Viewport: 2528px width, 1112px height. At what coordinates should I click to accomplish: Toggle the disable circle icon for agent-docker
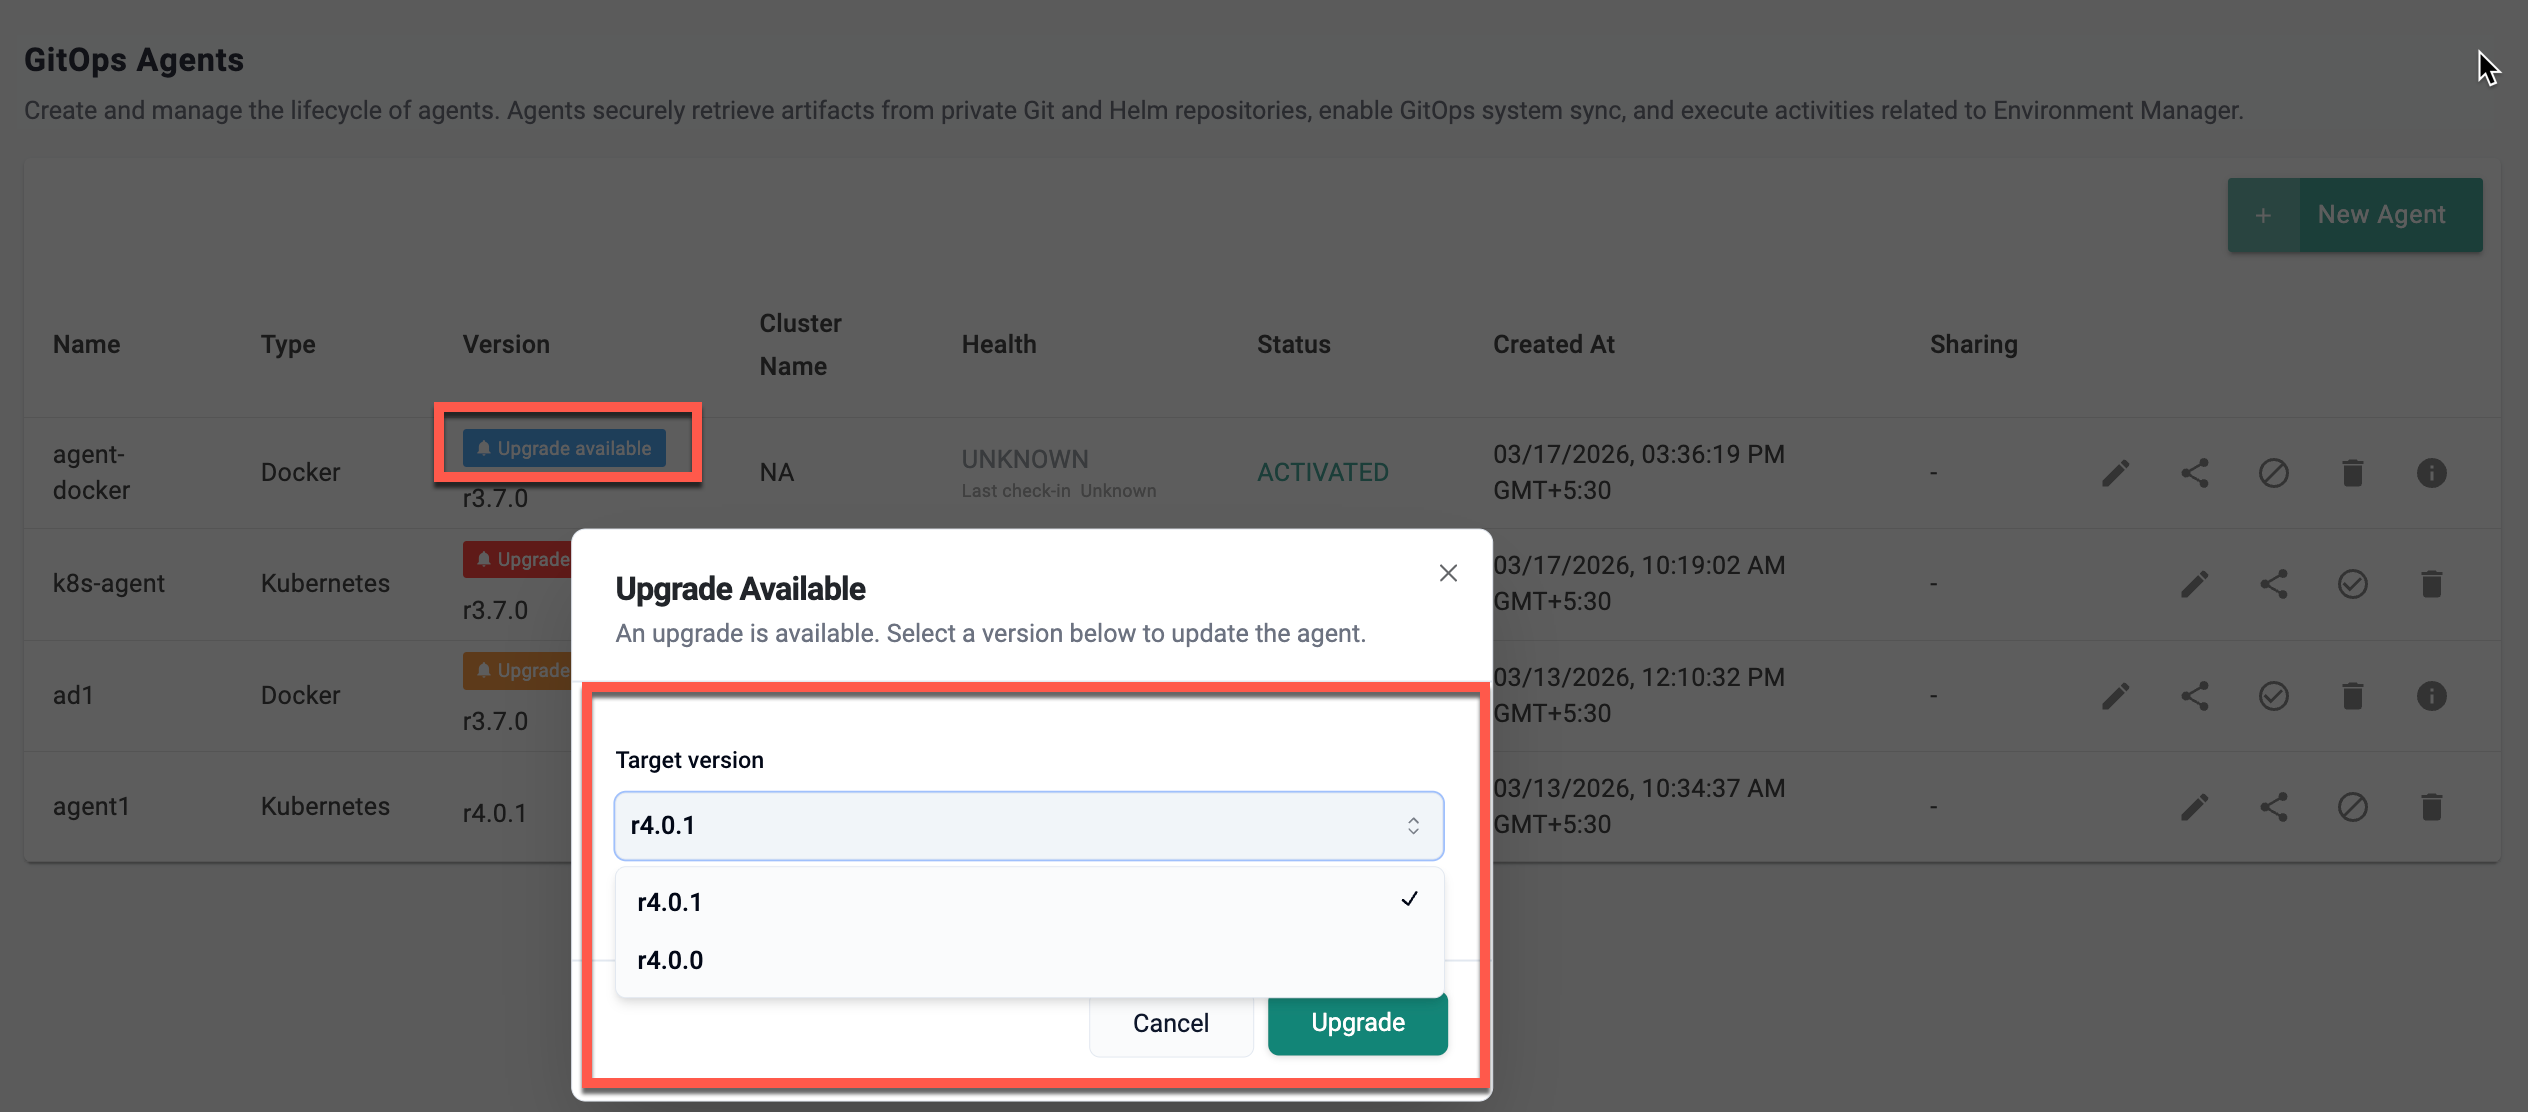coord(2273,473)
